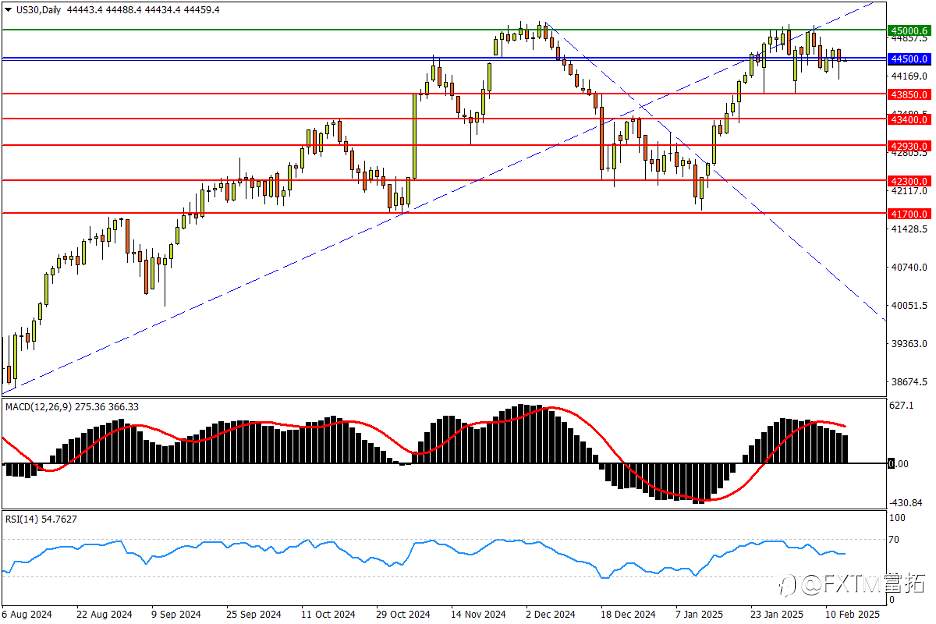
Task: Click the 44169.0 price axis value
Action: 909,76
